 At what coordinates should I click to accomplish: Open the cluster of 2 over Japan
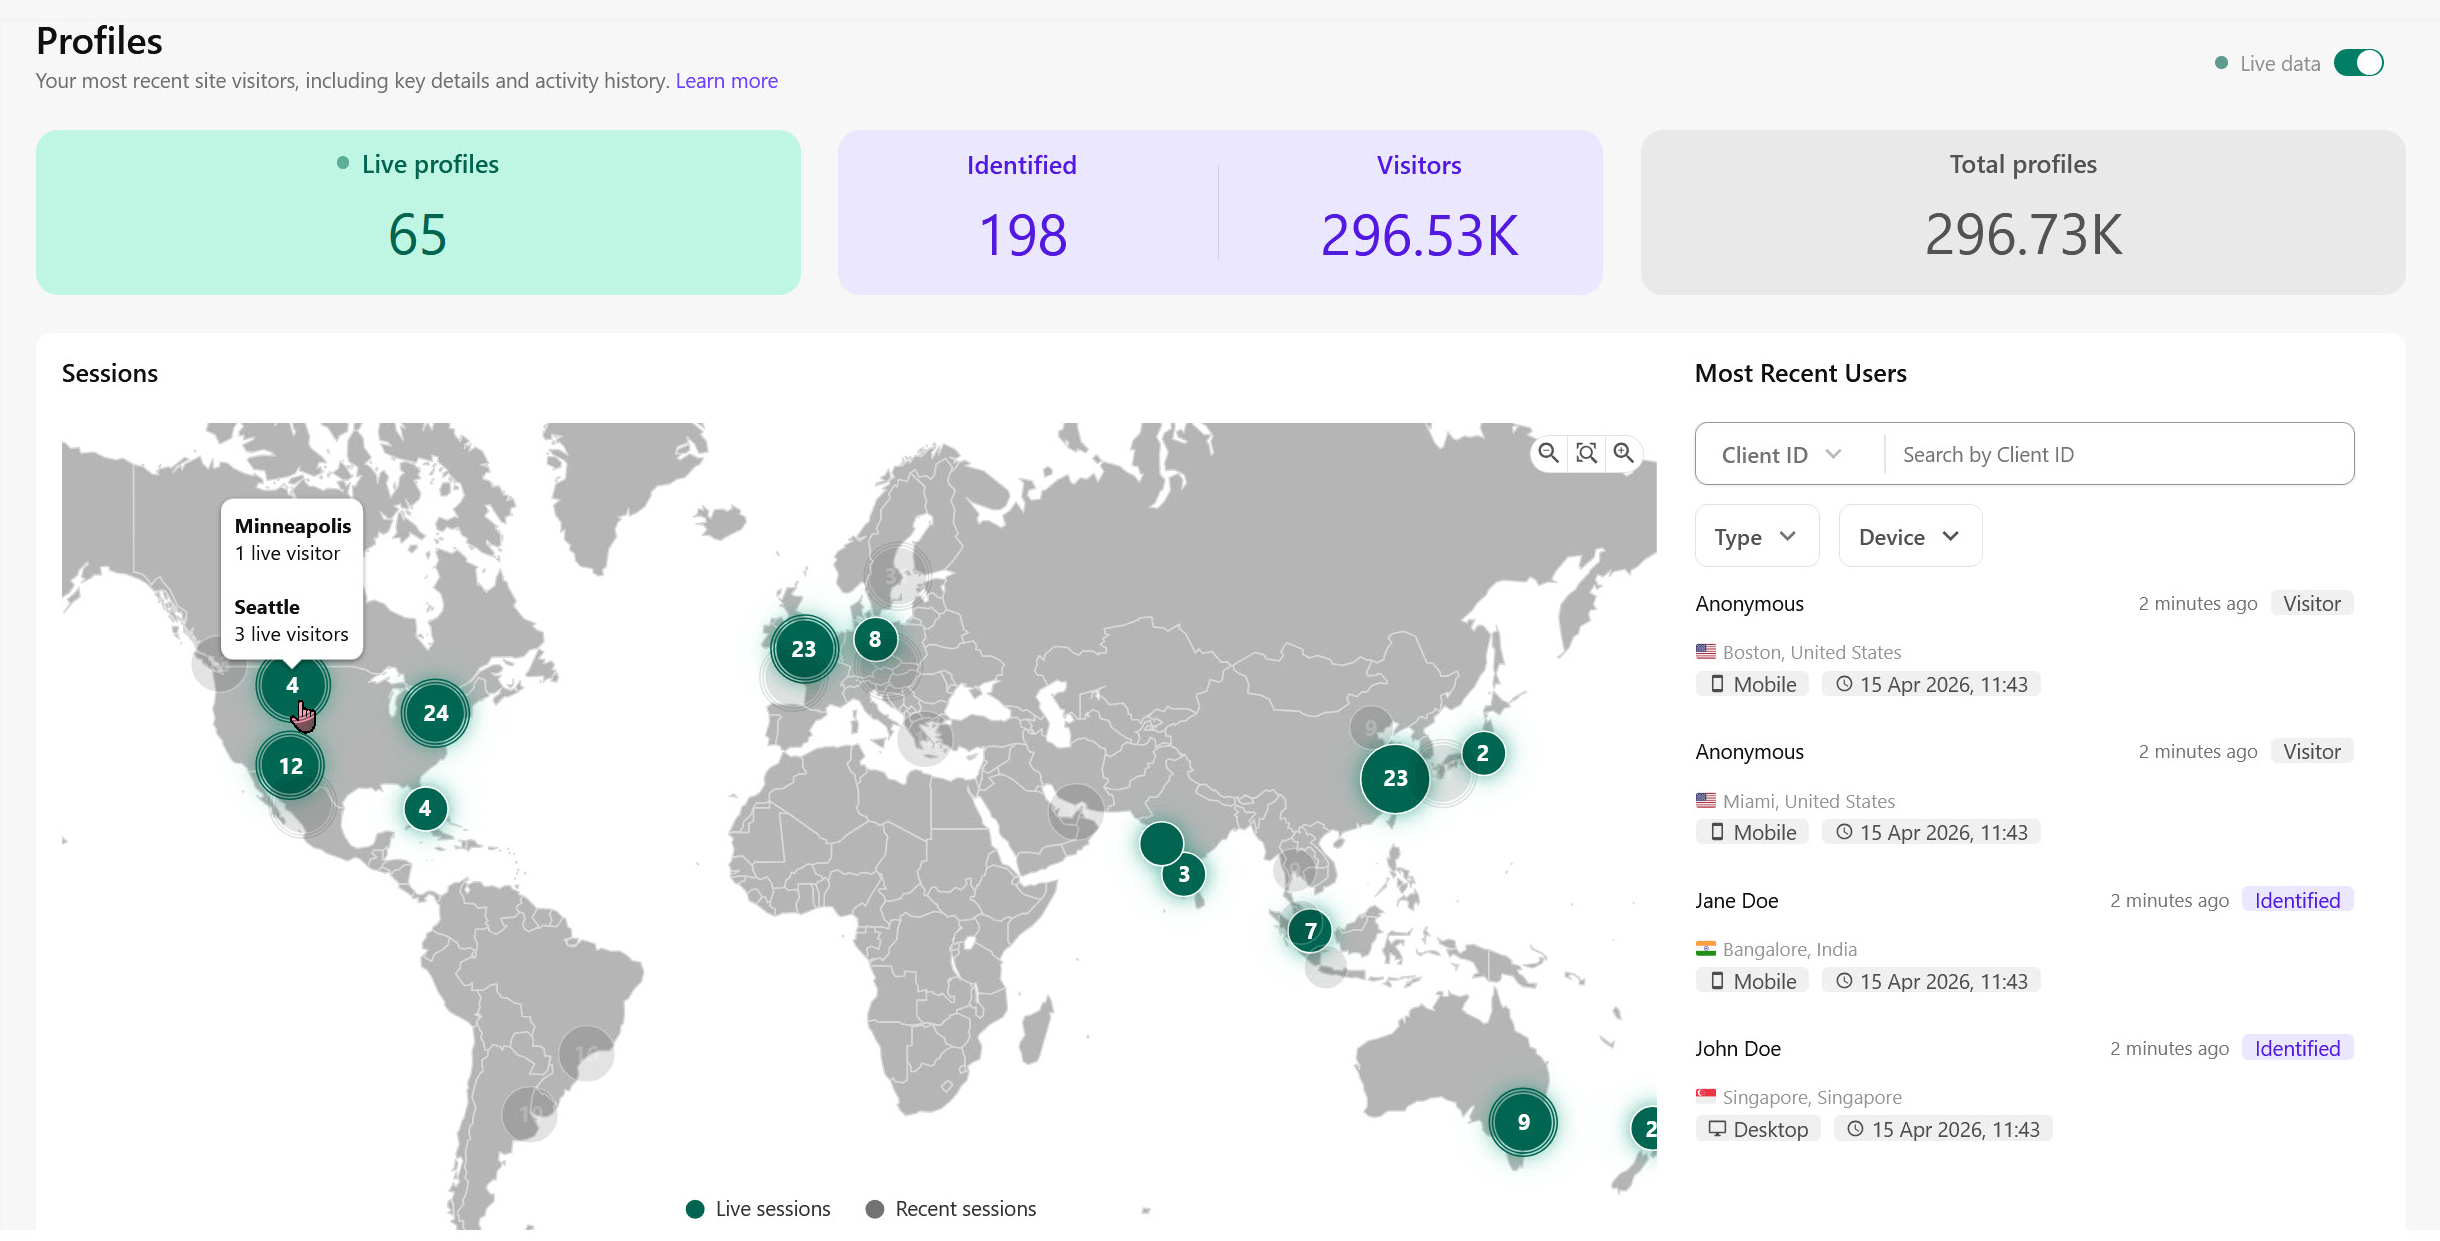point(1482,753)
